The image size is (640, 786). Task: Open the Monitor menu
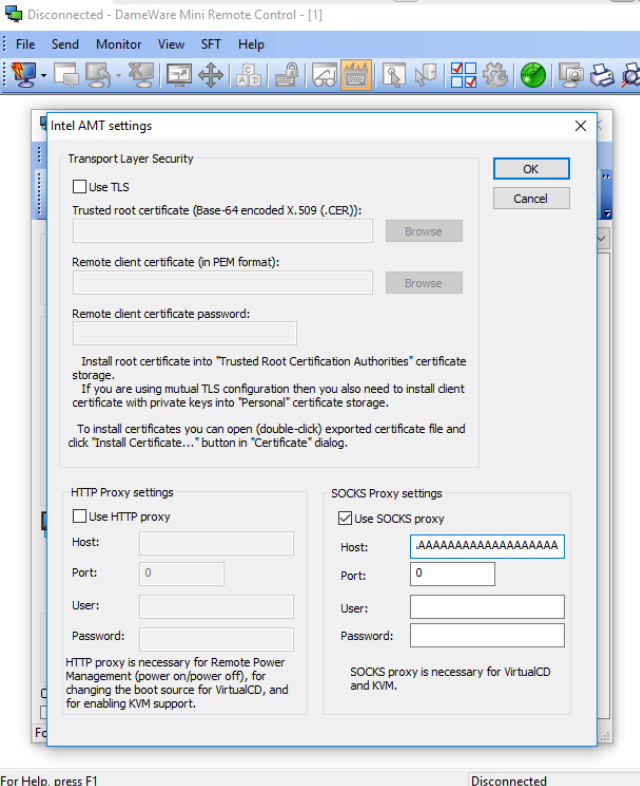tap(118, 44)
